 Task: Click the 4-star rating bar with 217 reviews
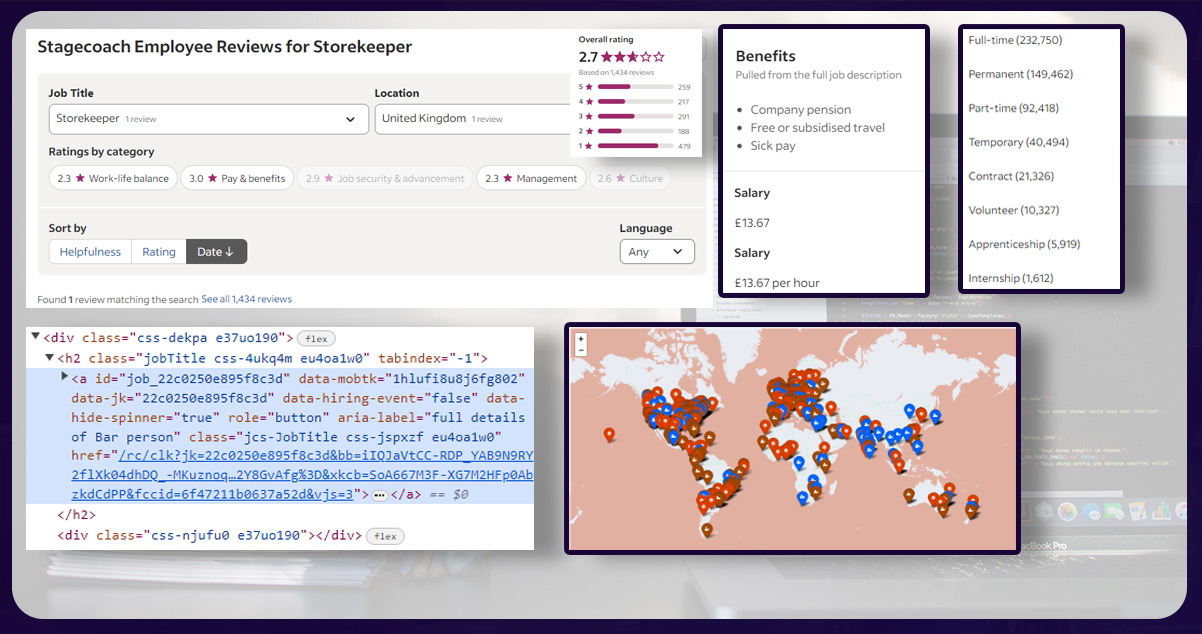point(635,102)
